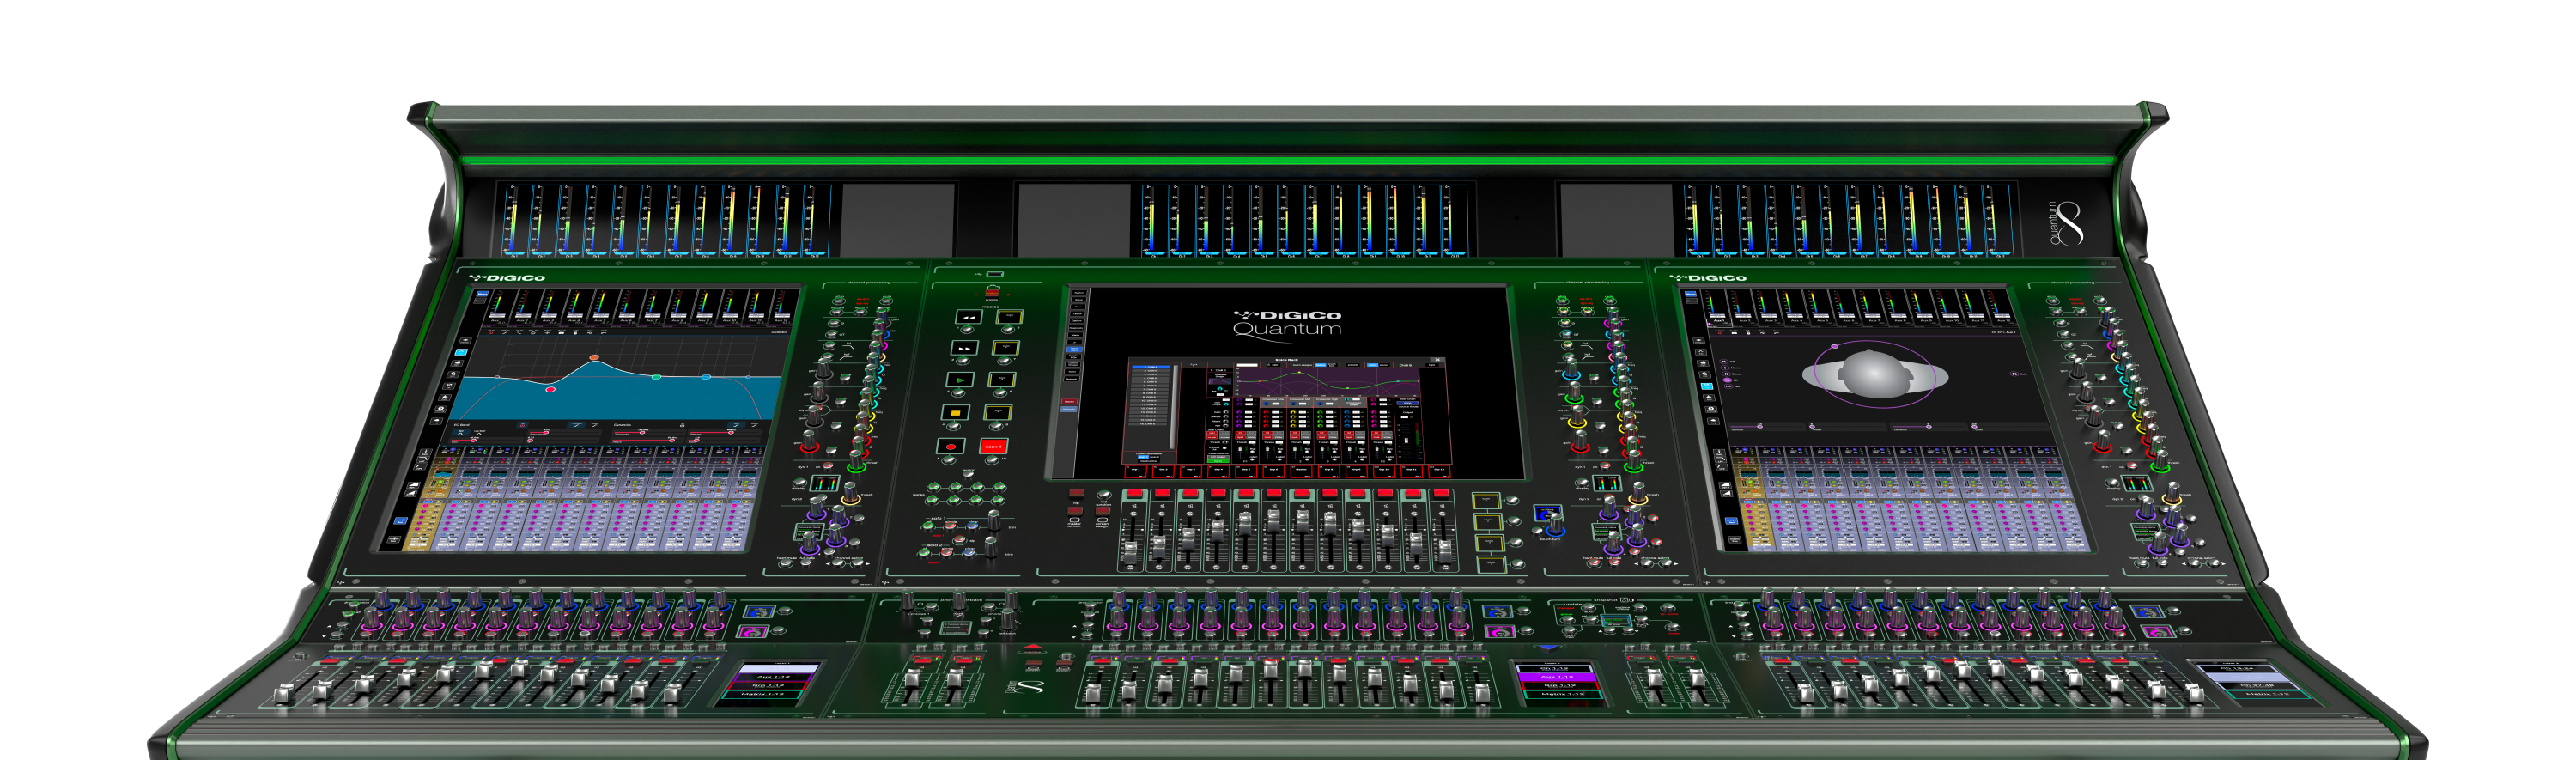Viewport: 2576px width, 760px height.
Task: Hit the red up-arrow previous button
Action: click(1034, 650)
